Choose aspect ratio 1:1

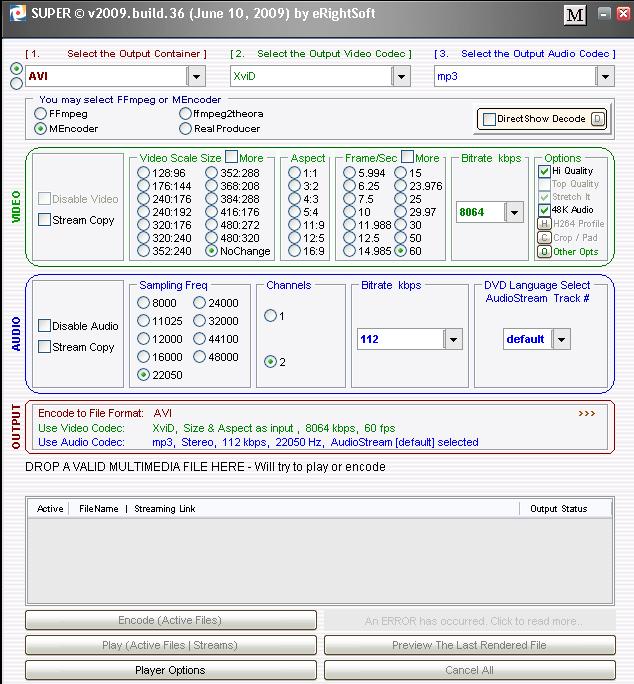point(295,173)
